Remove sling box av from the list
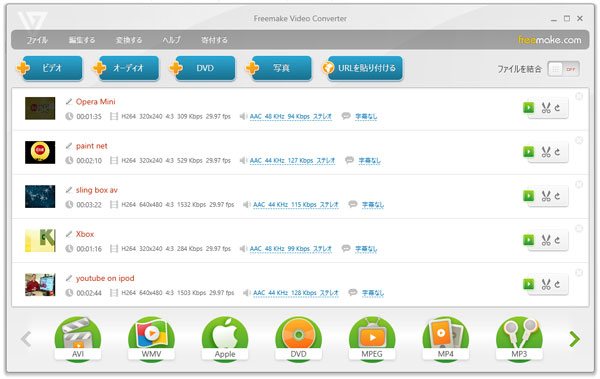This screenshot has height=379, width=600. coord(579,184)
